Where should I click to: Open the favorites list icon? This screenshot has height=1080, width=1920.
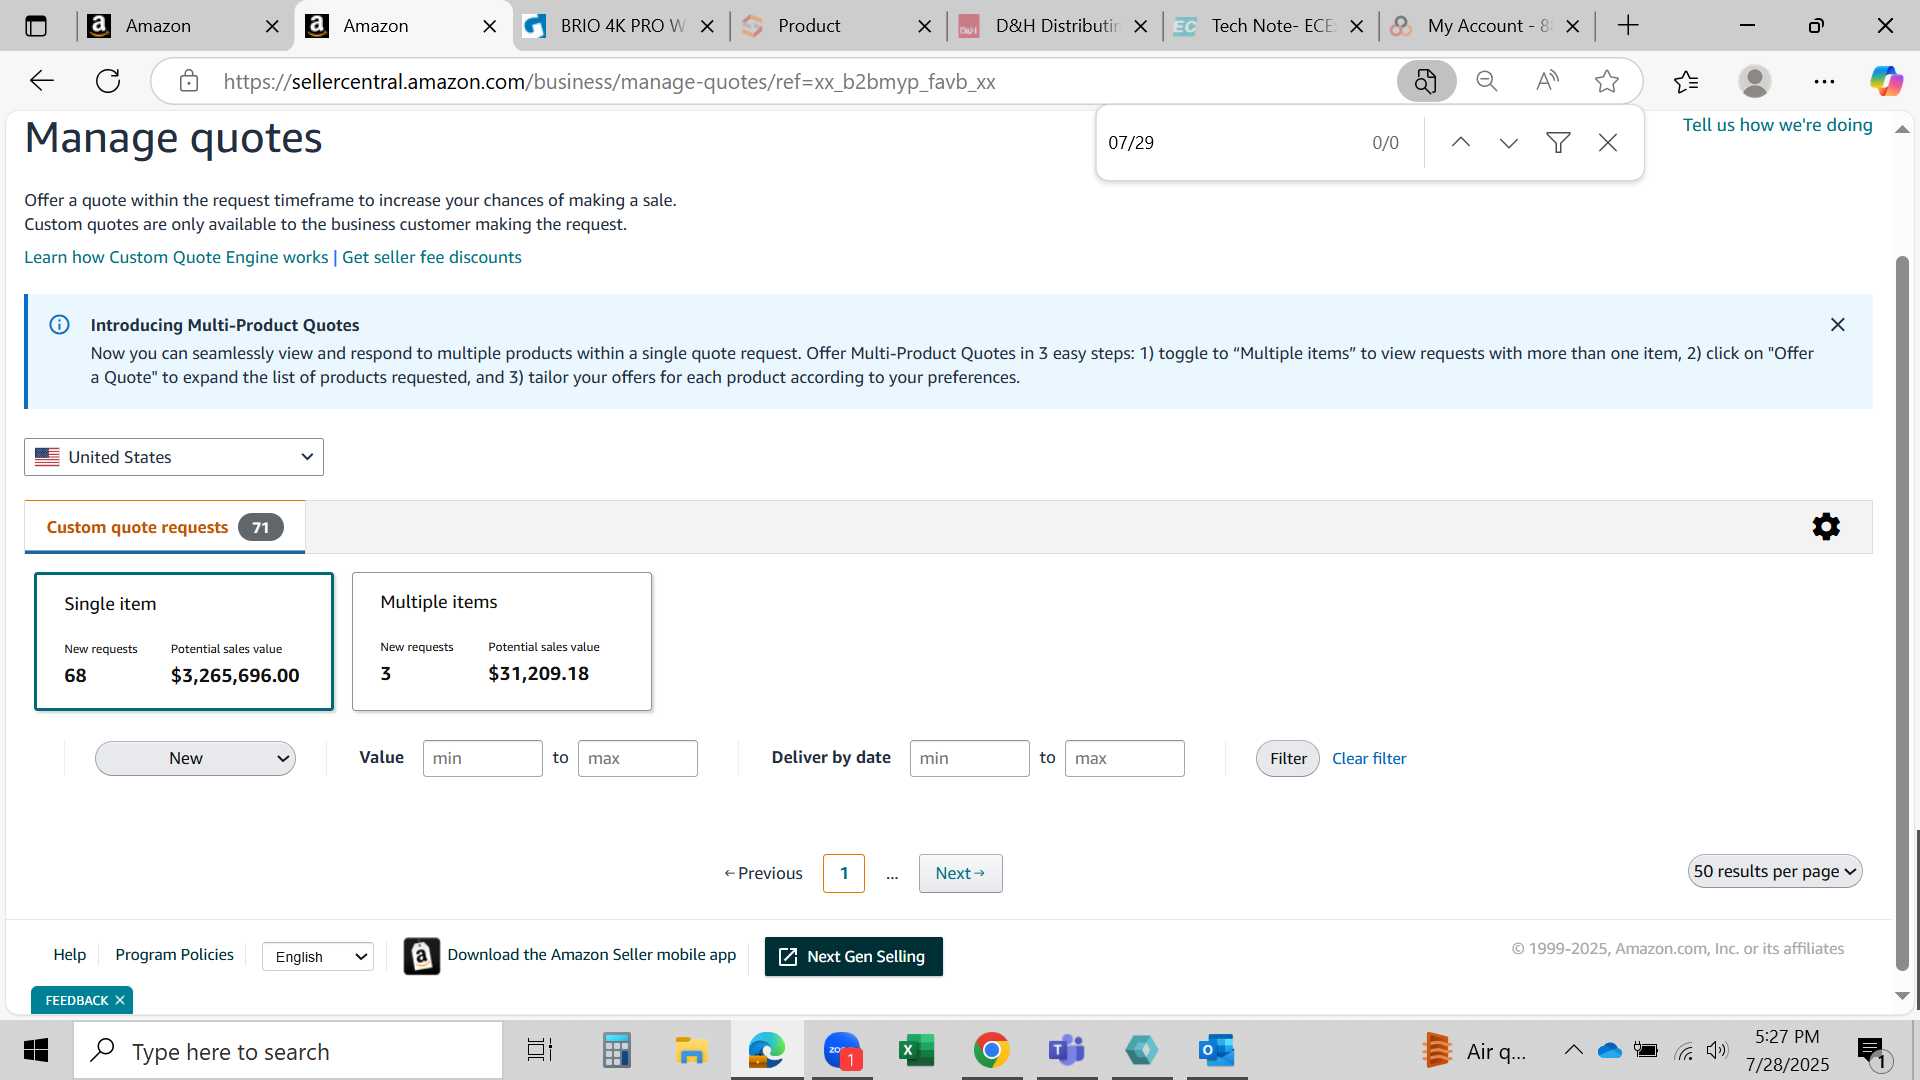tap(1686, 81)
